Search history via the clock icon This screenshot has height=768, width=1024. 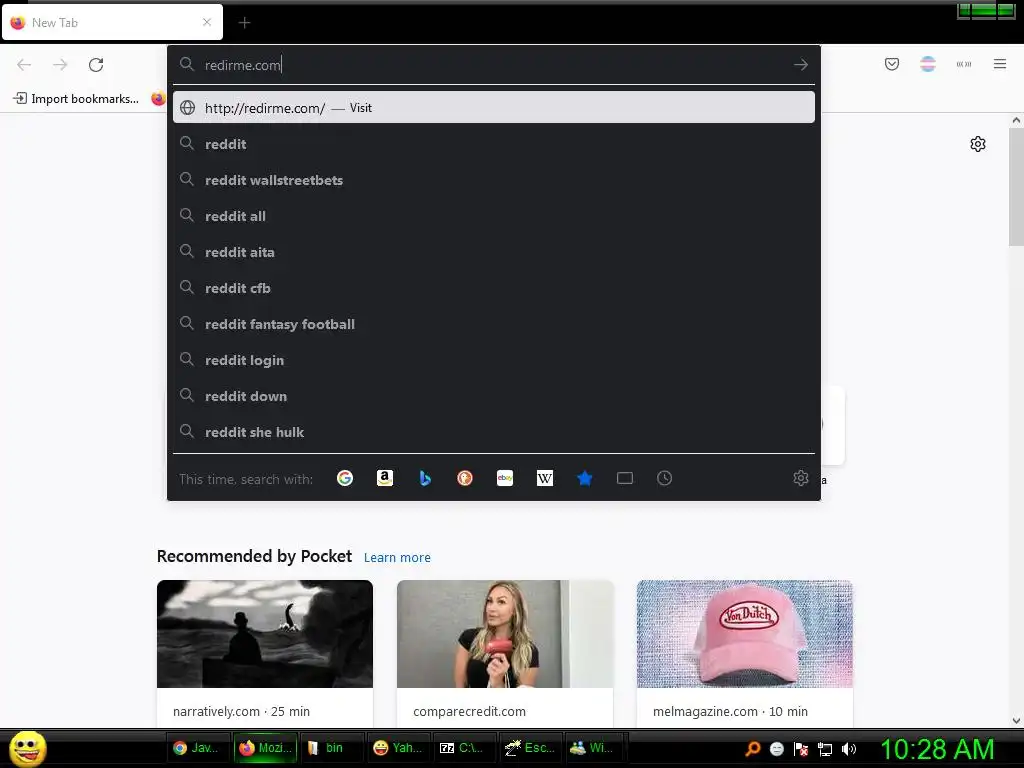pos(664,478)
